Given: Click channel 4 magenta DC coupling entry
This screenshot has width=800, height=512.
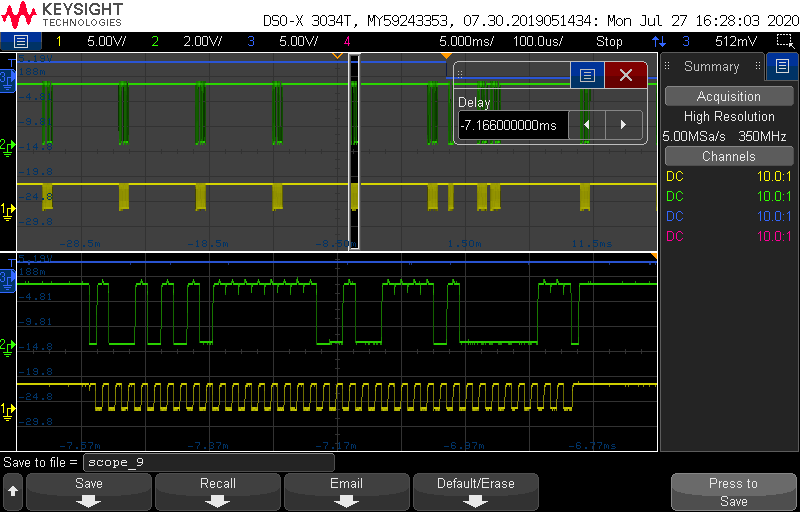Looking at the screenshot, I should point(674,236).
